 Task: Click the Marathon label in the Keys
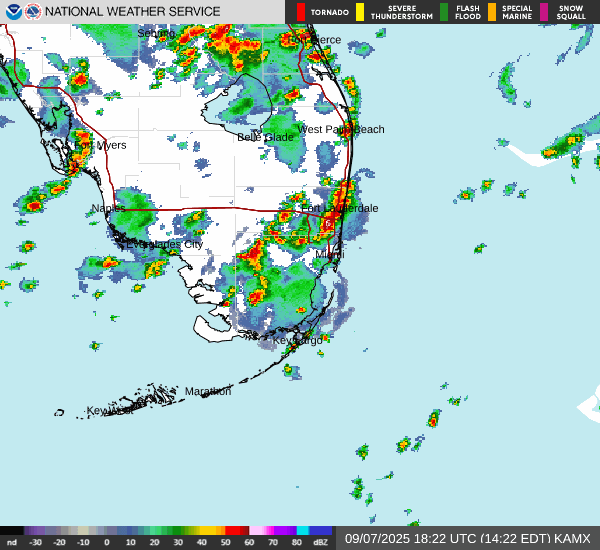[208, 391]
